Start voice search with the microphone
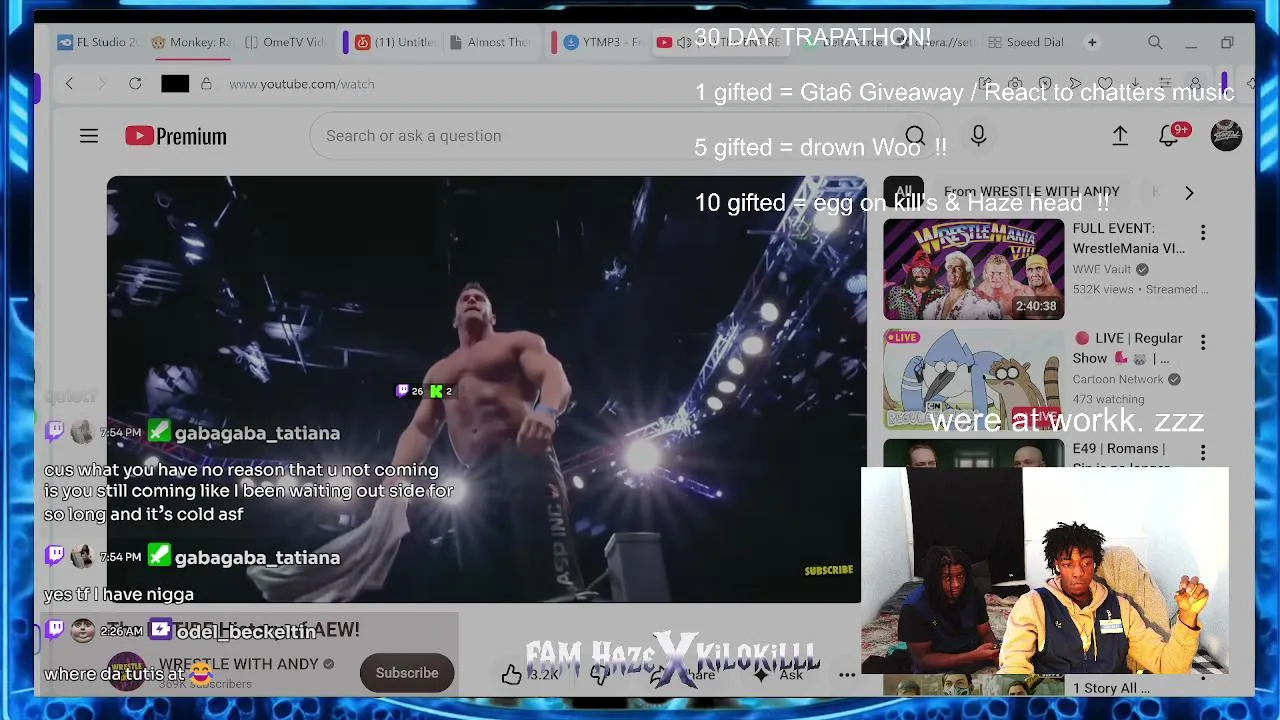1280x720 pixels. click(x=978, y=136)
